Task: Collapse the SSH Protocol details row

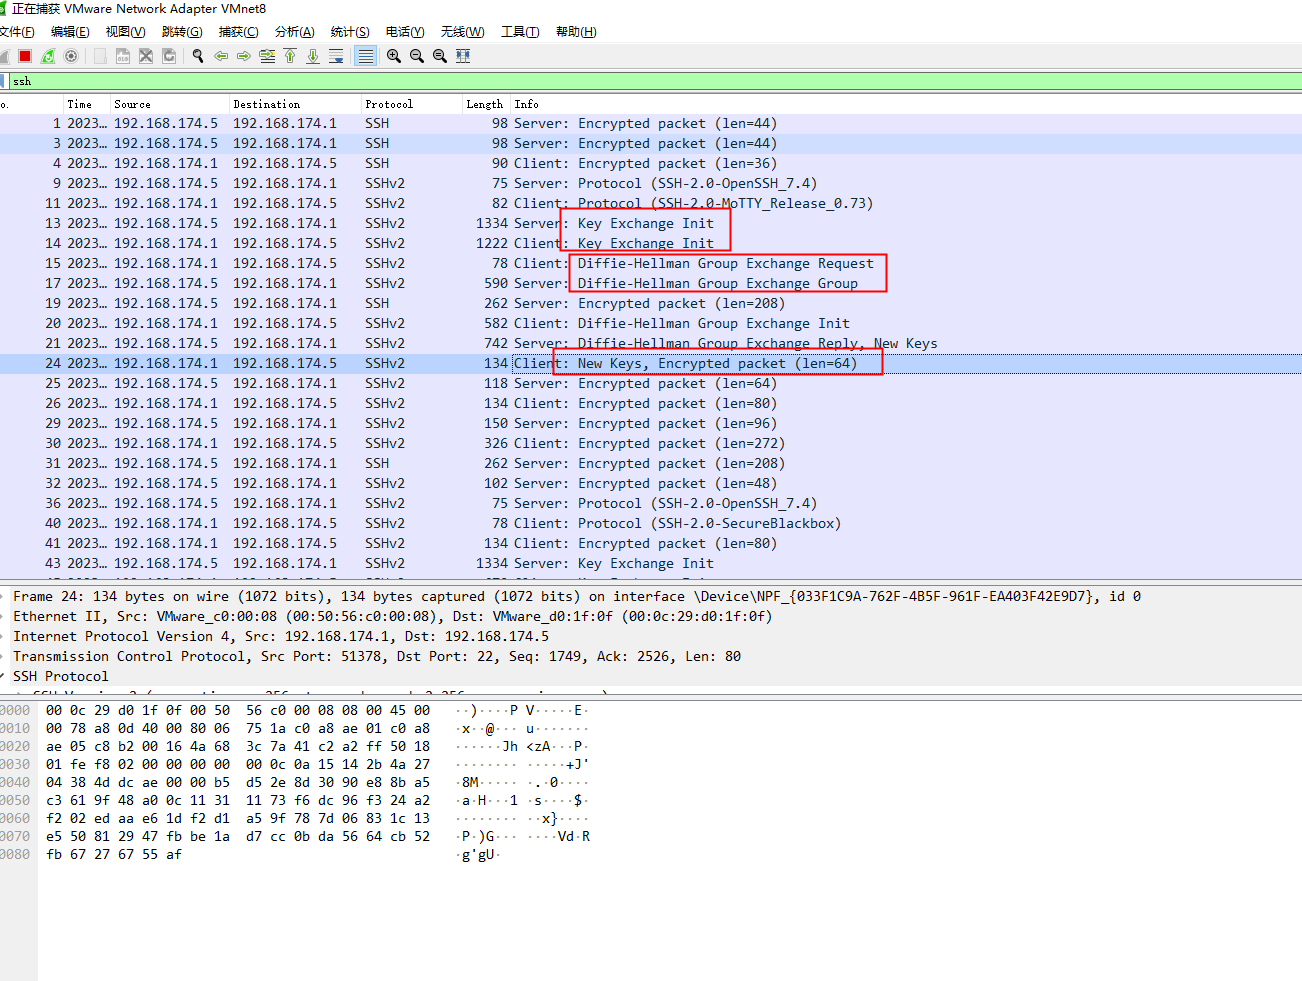Action: pyautogui.click(x=4, y=676)
